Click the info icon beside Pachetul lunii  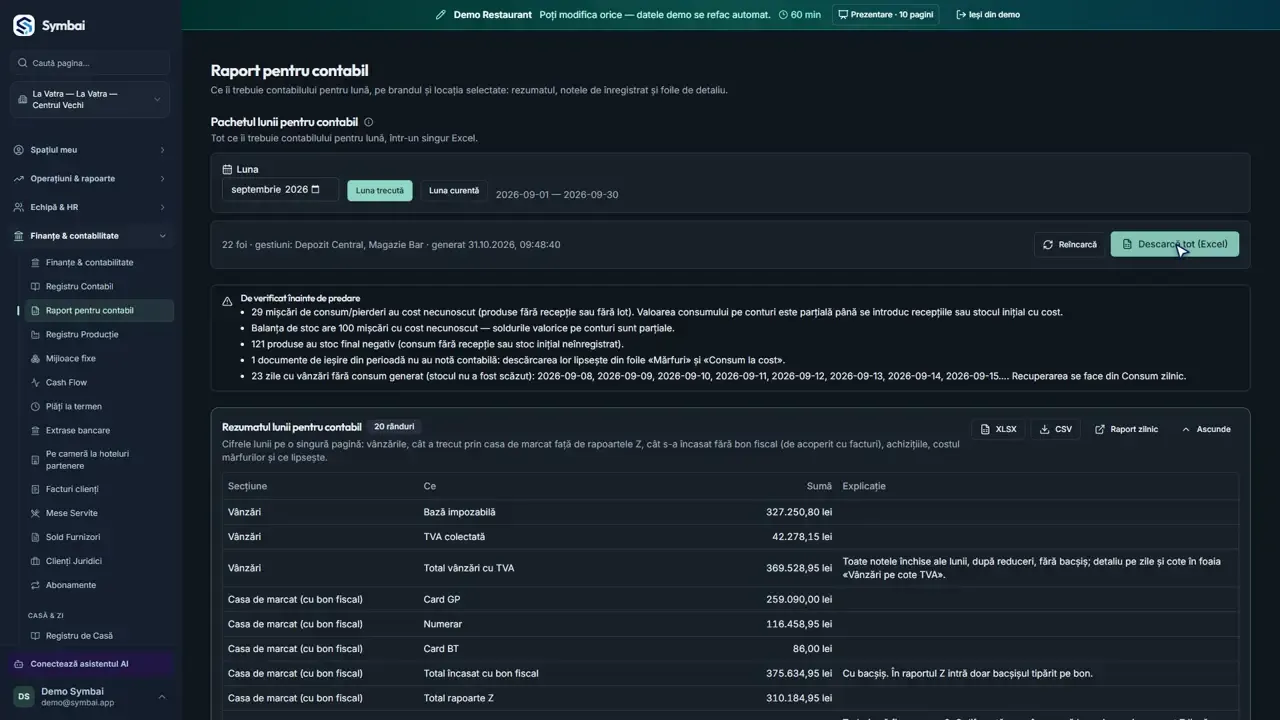coord(368,122)
